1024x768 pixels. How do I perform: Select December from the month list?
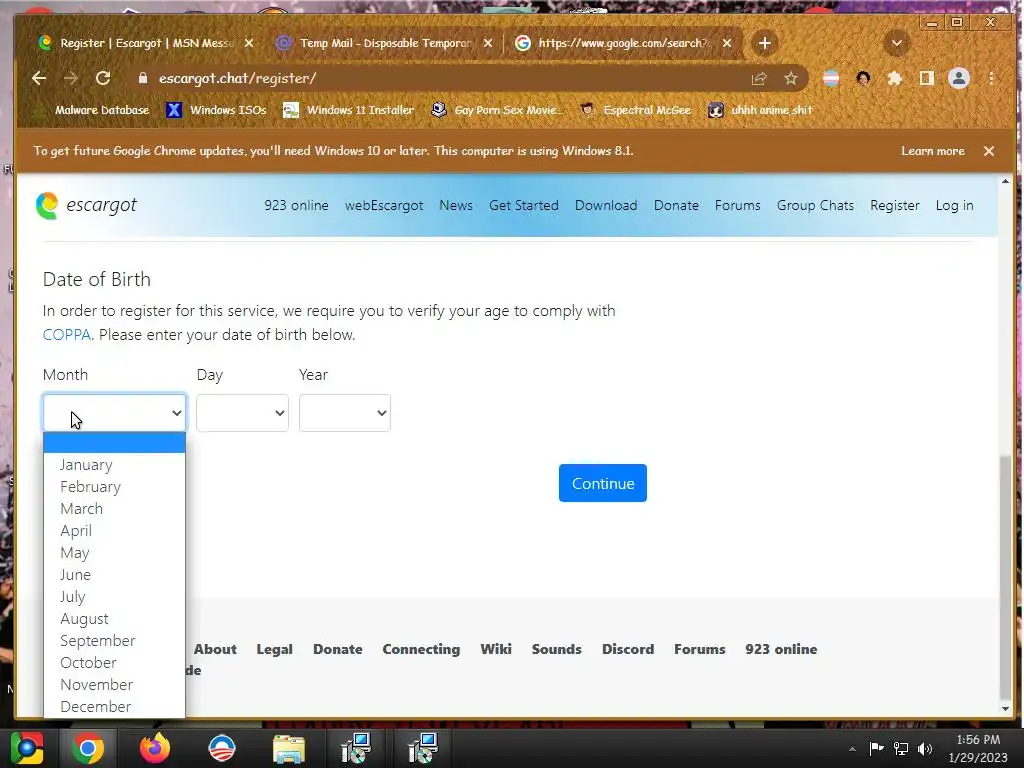[114, 707]
